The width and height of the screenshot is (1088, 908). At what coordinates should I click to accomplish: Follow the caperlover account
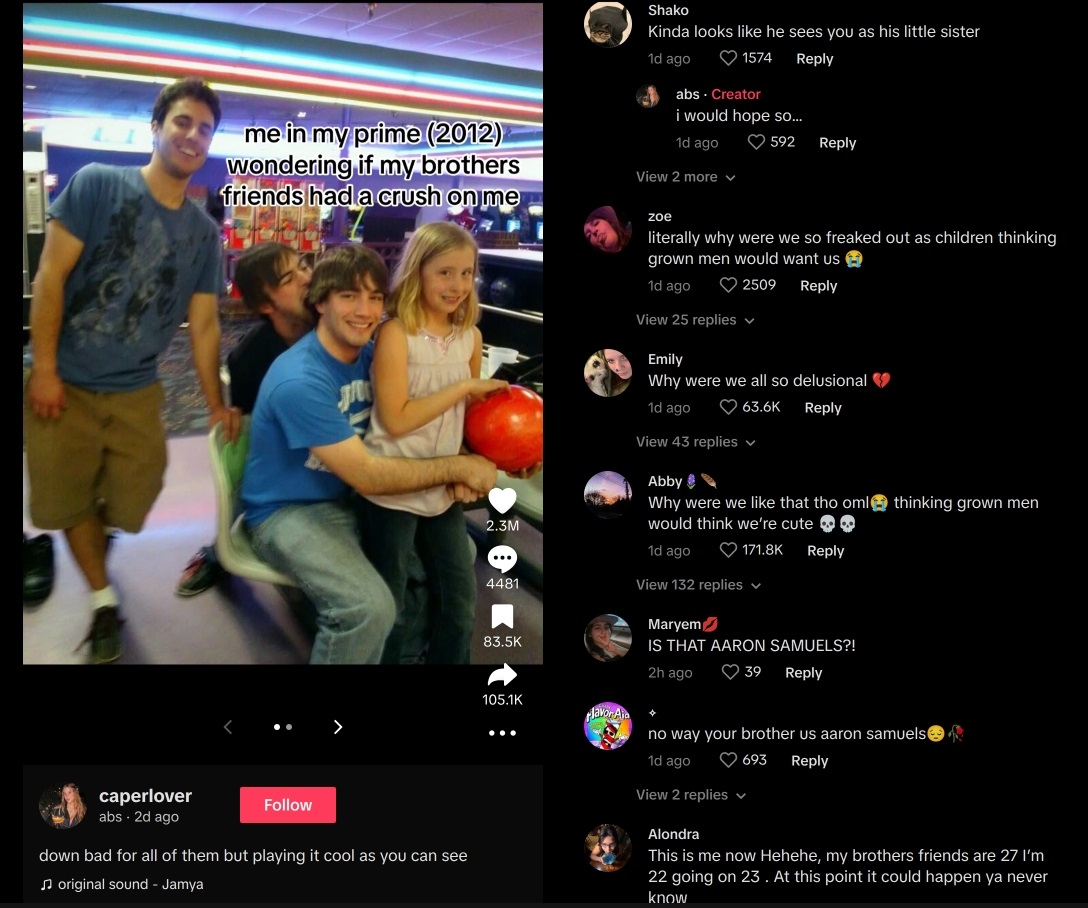288,805
